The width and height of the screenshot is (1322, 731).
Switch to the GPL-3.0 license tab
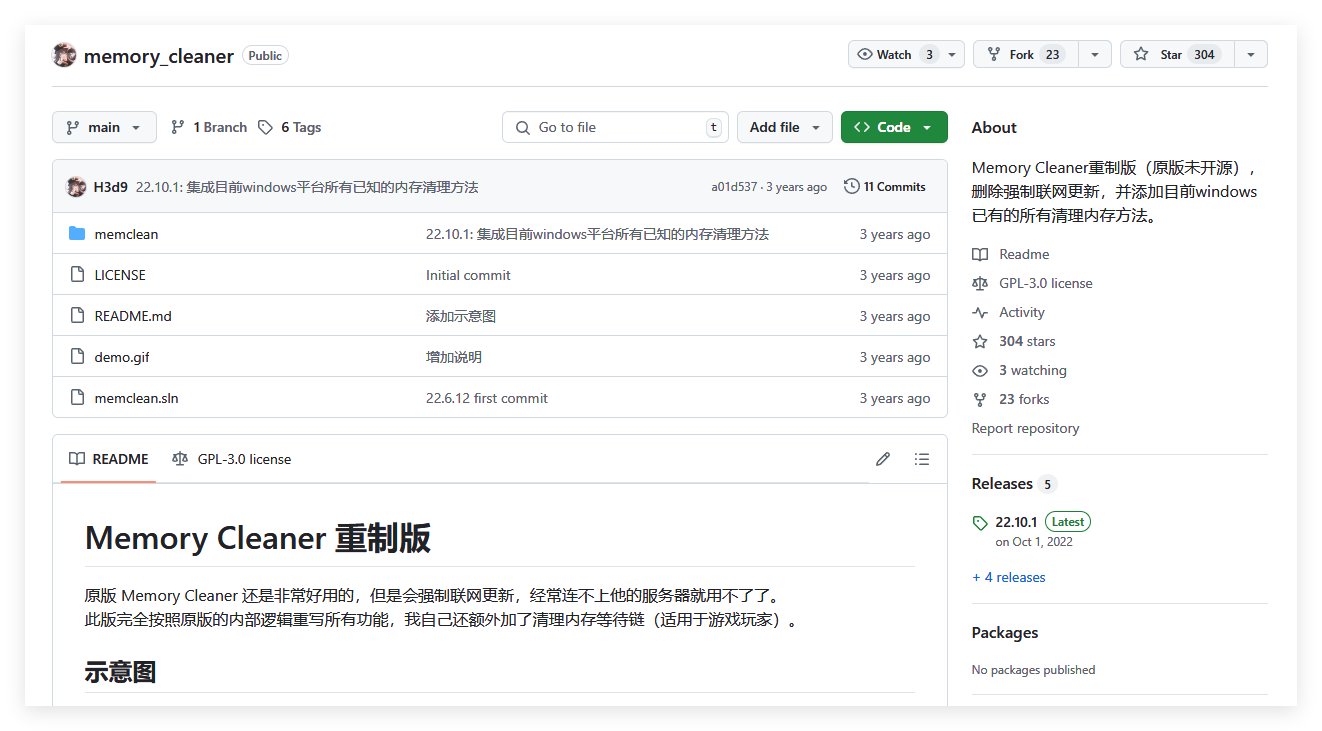pos(232,459)
